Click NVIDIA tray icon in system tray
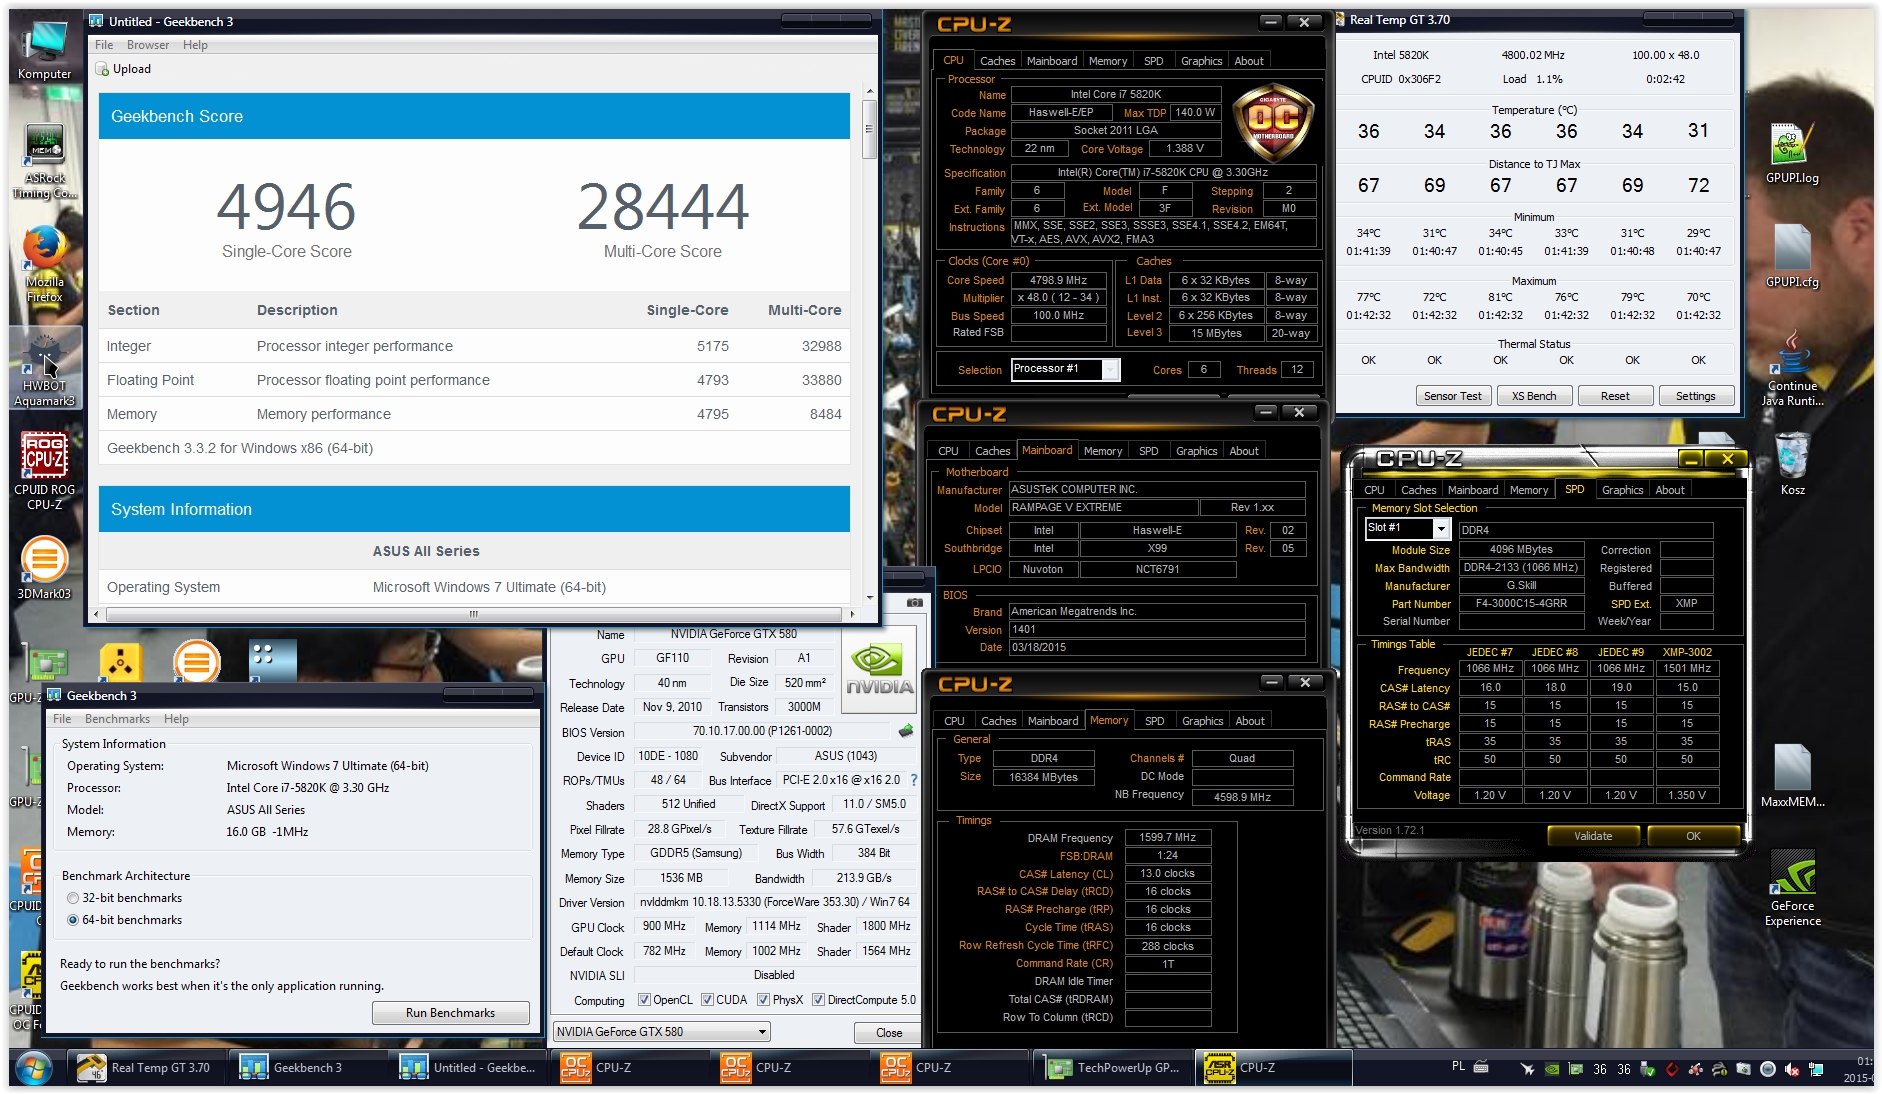This screenshot has width=1882, height=1094. click(x=1552, y=1069)
